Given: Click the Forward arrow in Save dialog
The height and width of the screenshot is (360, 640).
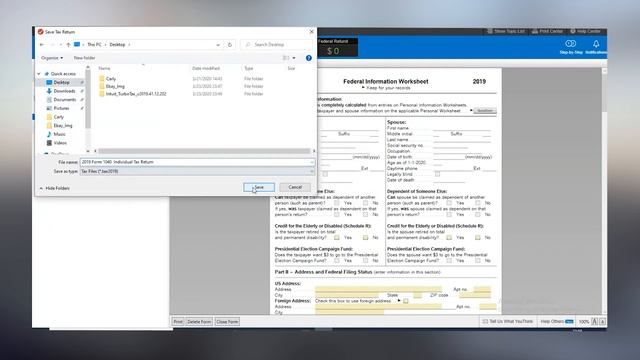Looking at the screenshot, I should pyautogui.click(x=52, y=44).
